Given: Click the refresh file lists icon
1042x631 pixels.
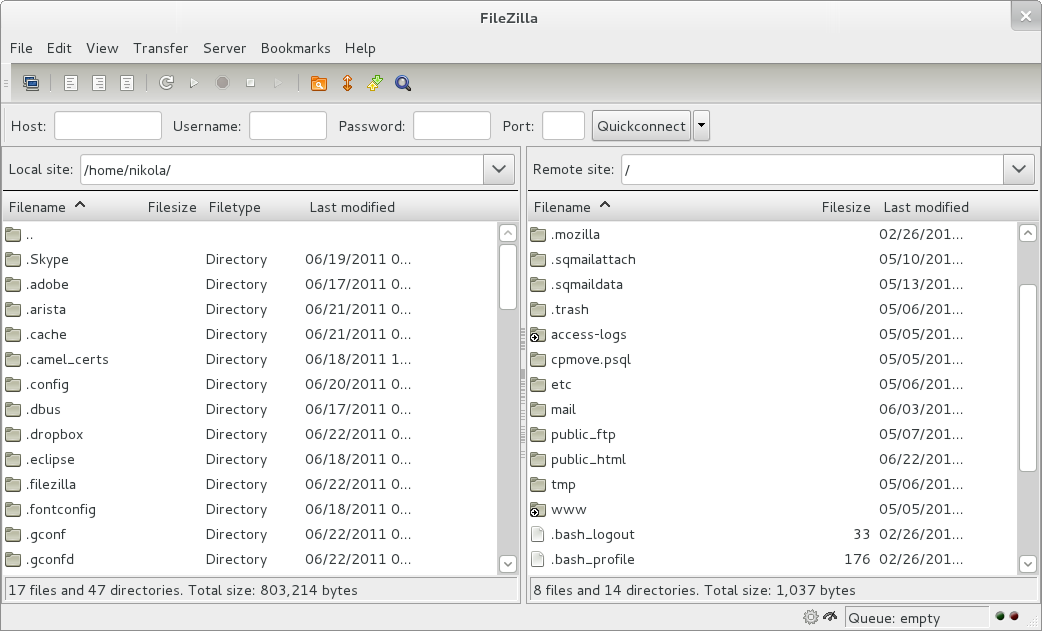Looking at the screenshot, I should tap(166, 83).
